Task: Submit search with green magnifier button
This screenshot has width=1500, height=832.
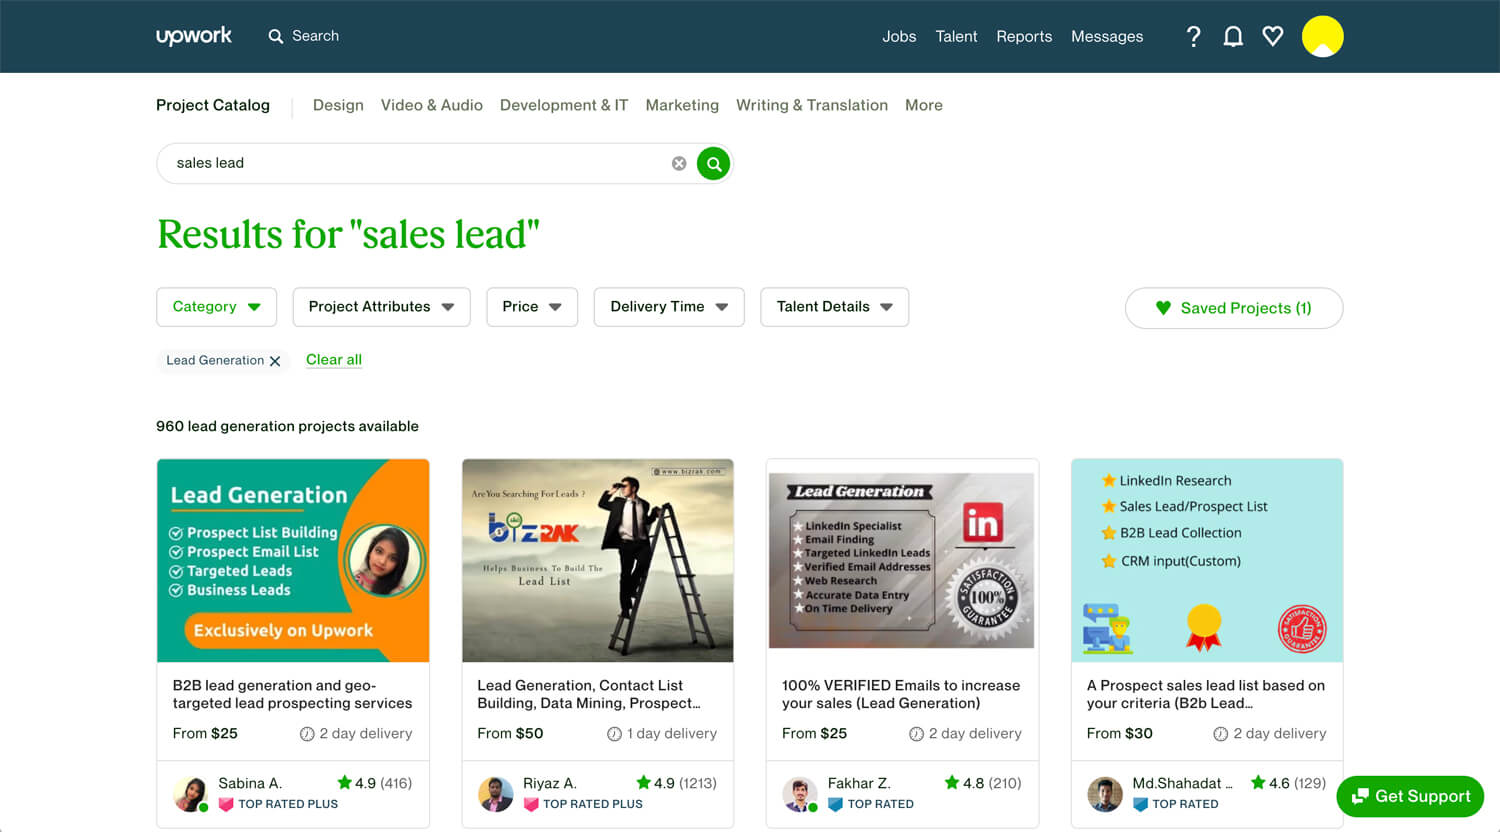Action: [x=713, y=163]
